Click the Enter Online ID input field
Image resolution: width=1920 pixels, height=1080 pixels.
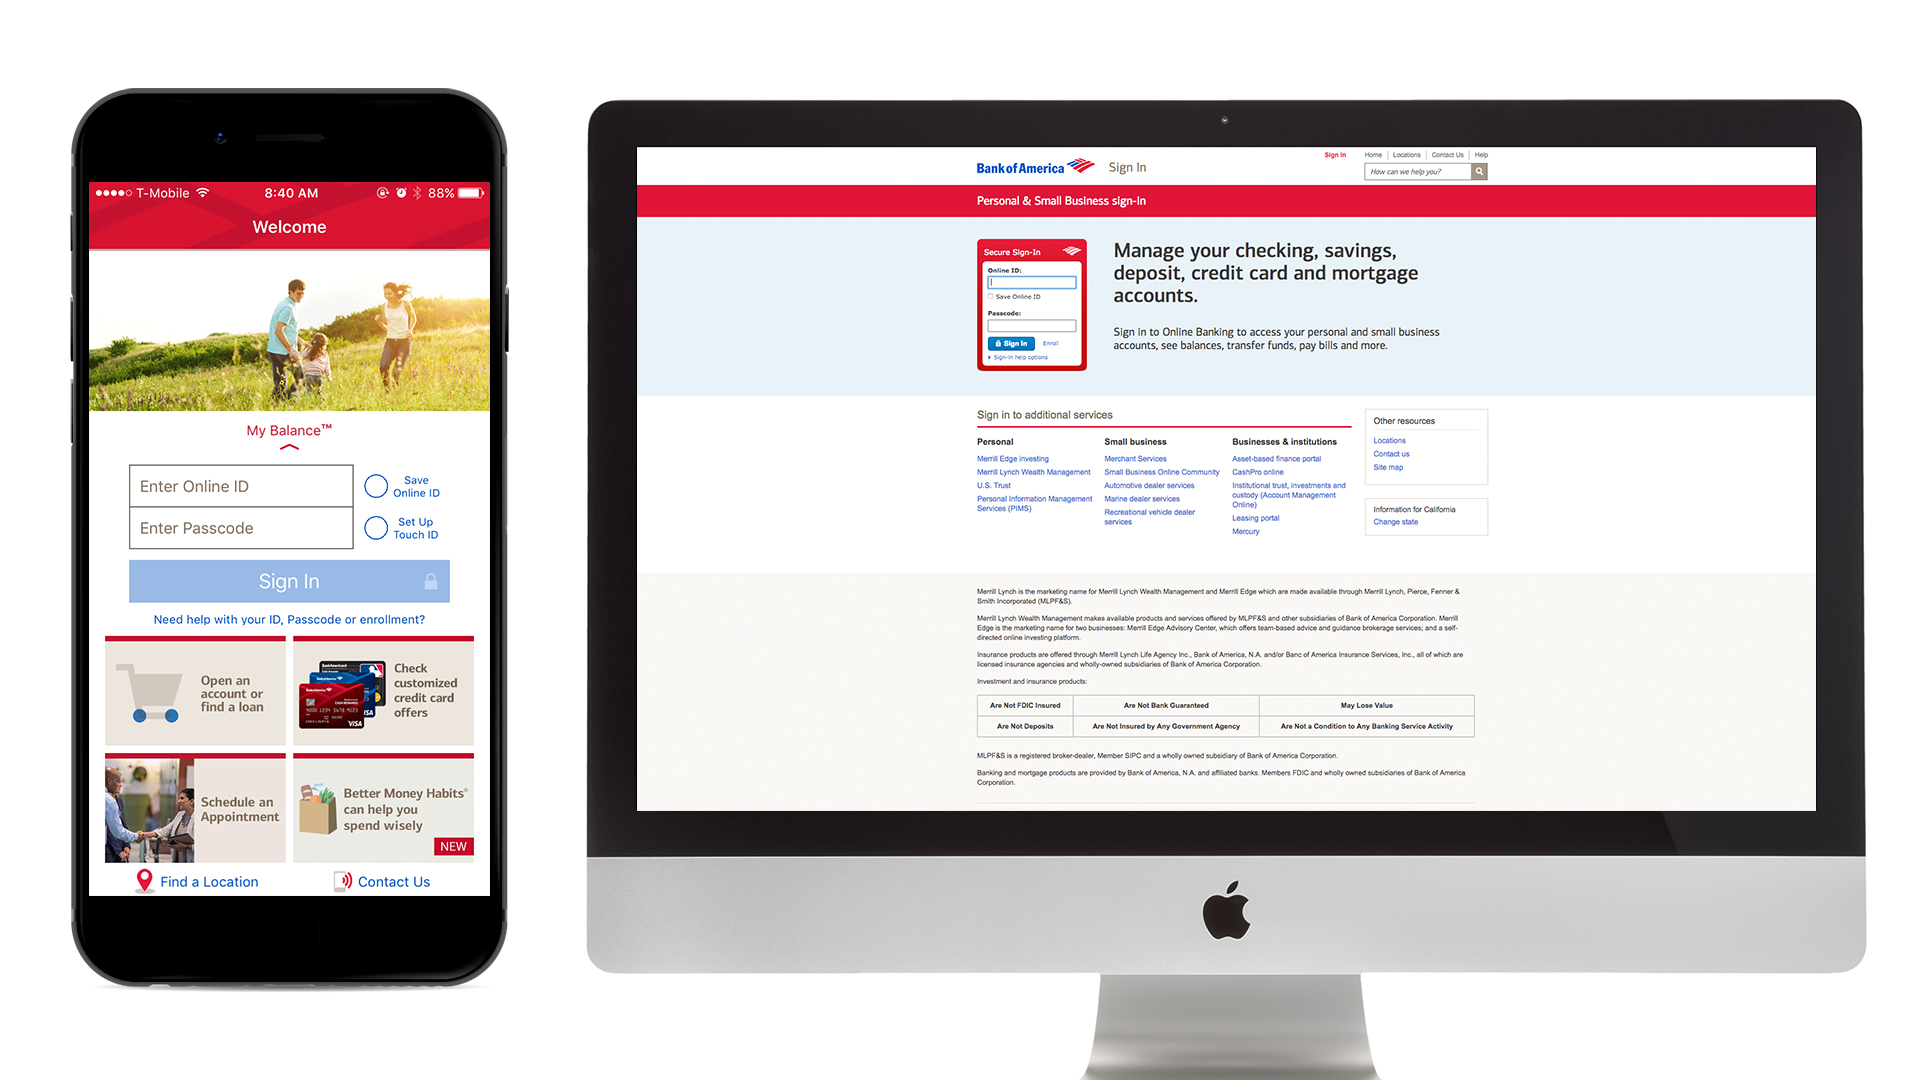[241, 483]
